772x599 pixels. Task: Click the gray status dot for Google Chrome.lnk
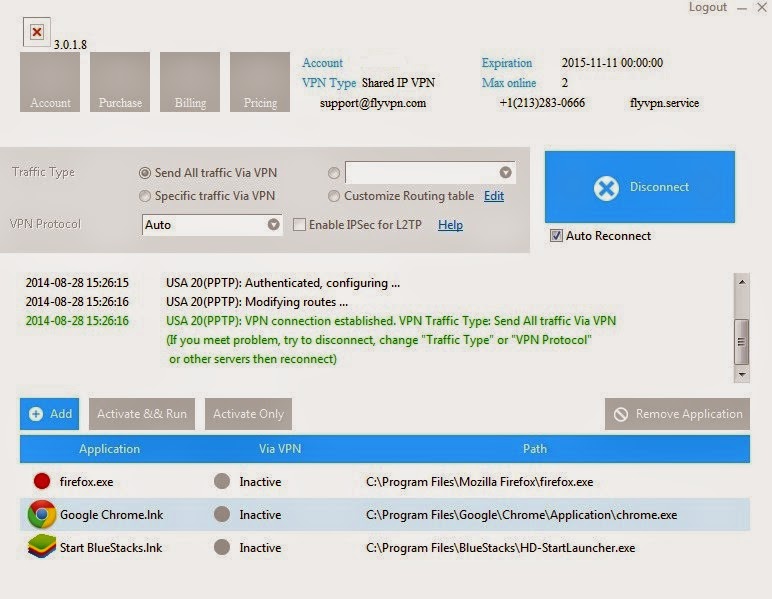pyautogui.click(x=222, y=514)
